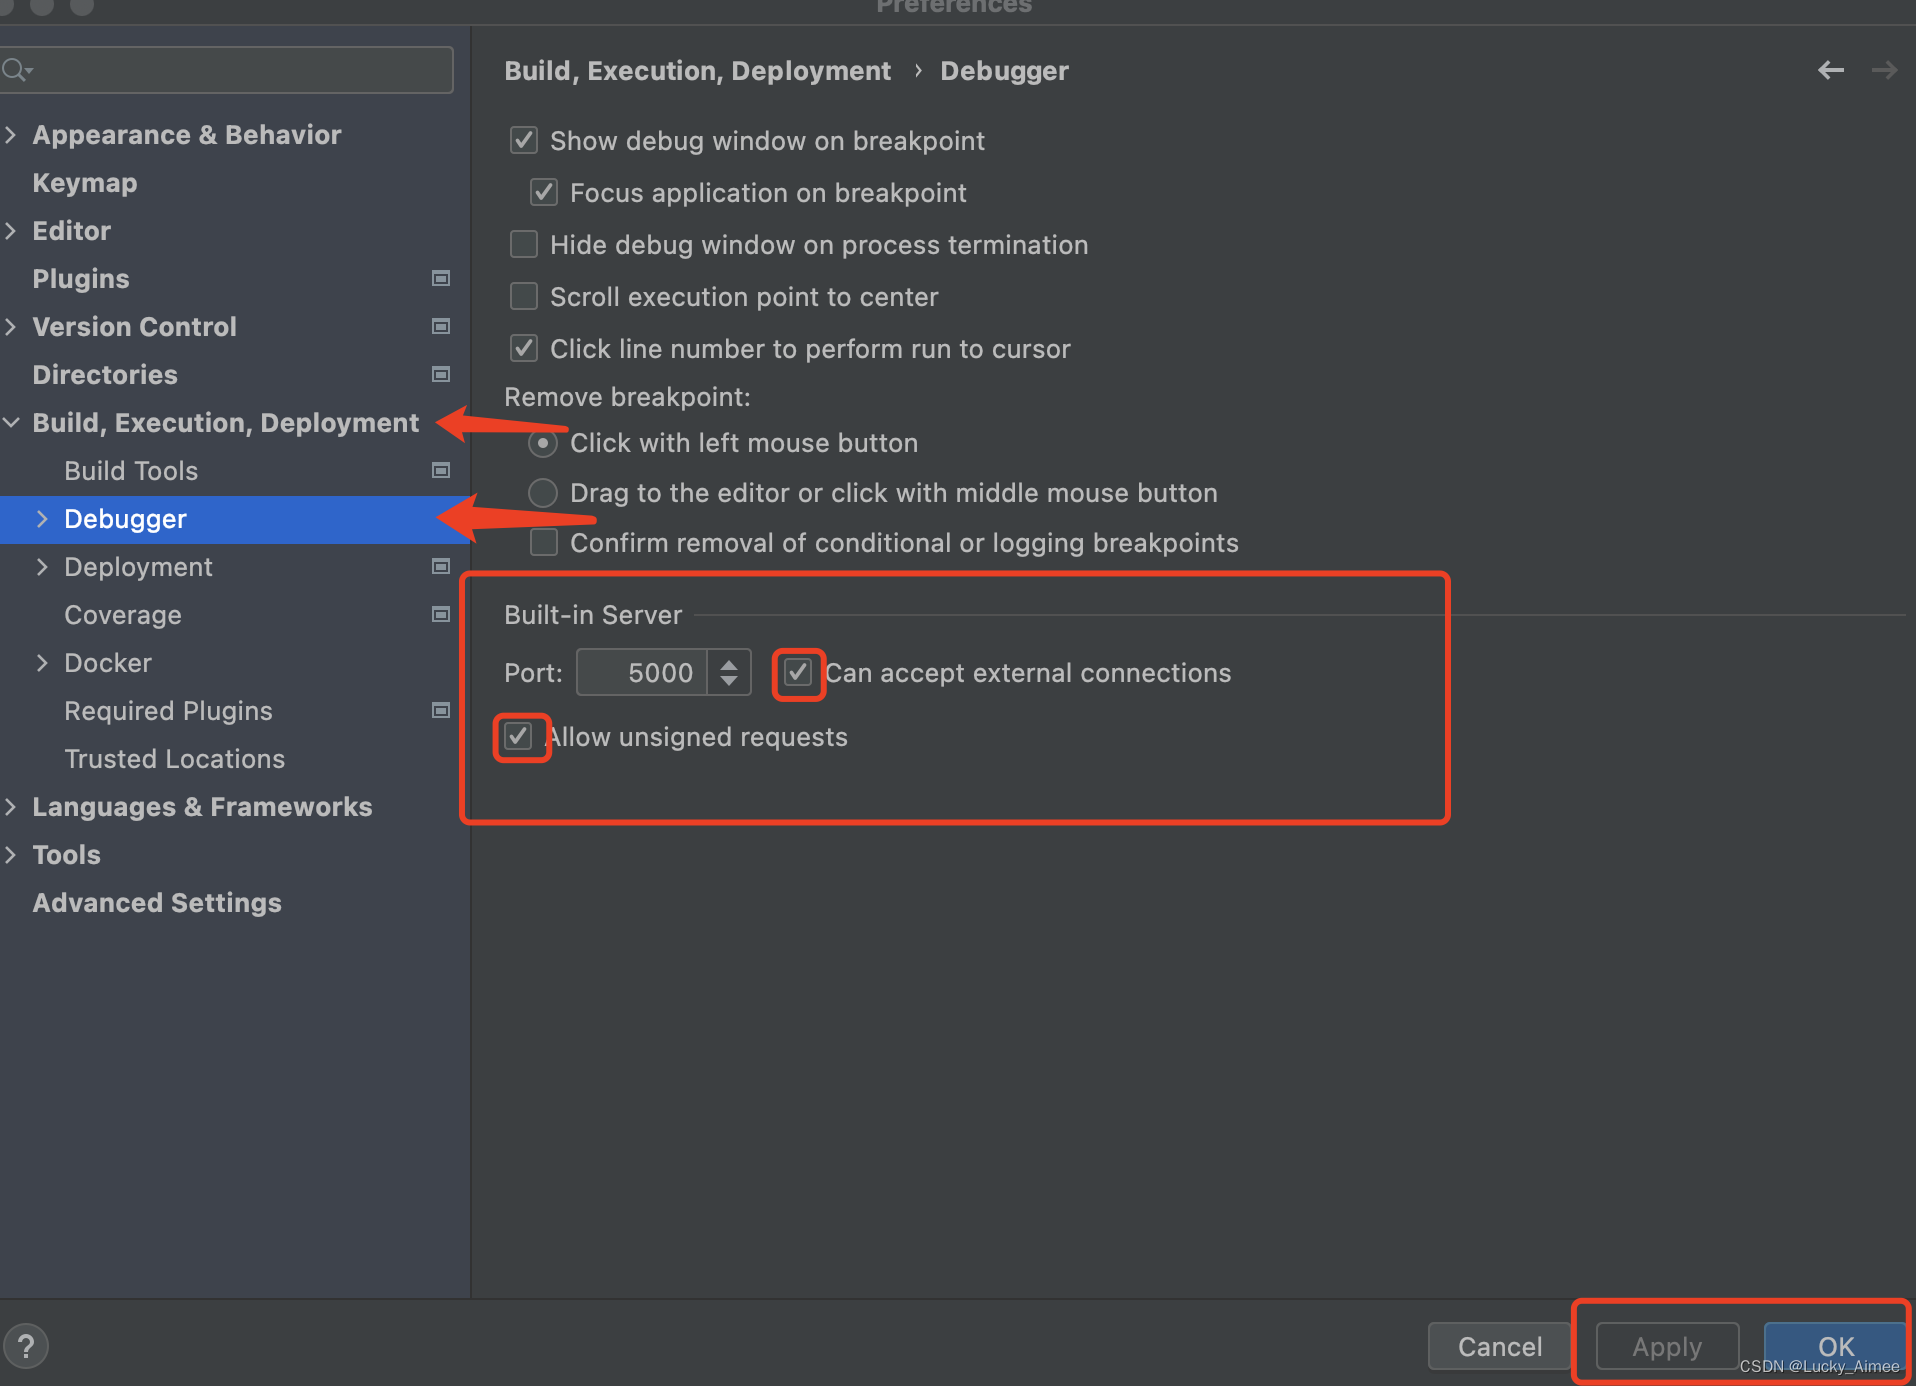Click the forward navigation arrow icon
Viewport: 1916px width, 1386px height.
[1884, 70]
